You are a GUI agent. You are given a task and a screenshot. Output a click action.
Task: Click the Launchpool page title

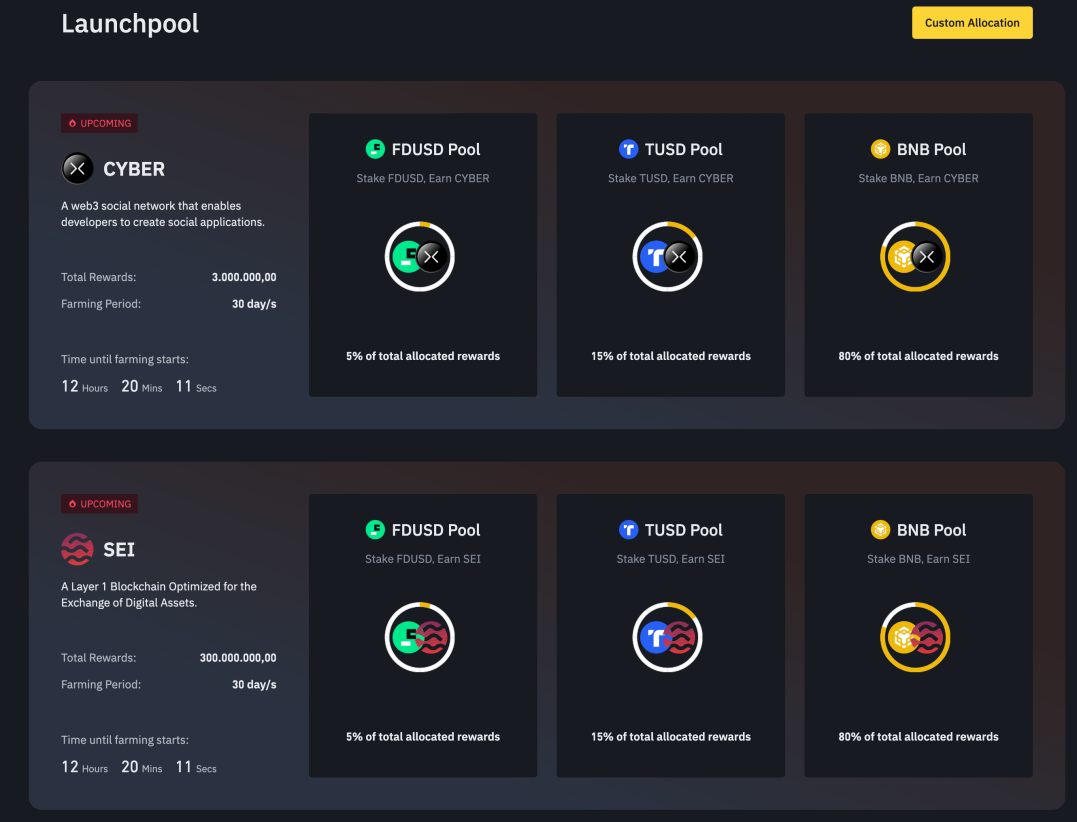click(130, 23)
